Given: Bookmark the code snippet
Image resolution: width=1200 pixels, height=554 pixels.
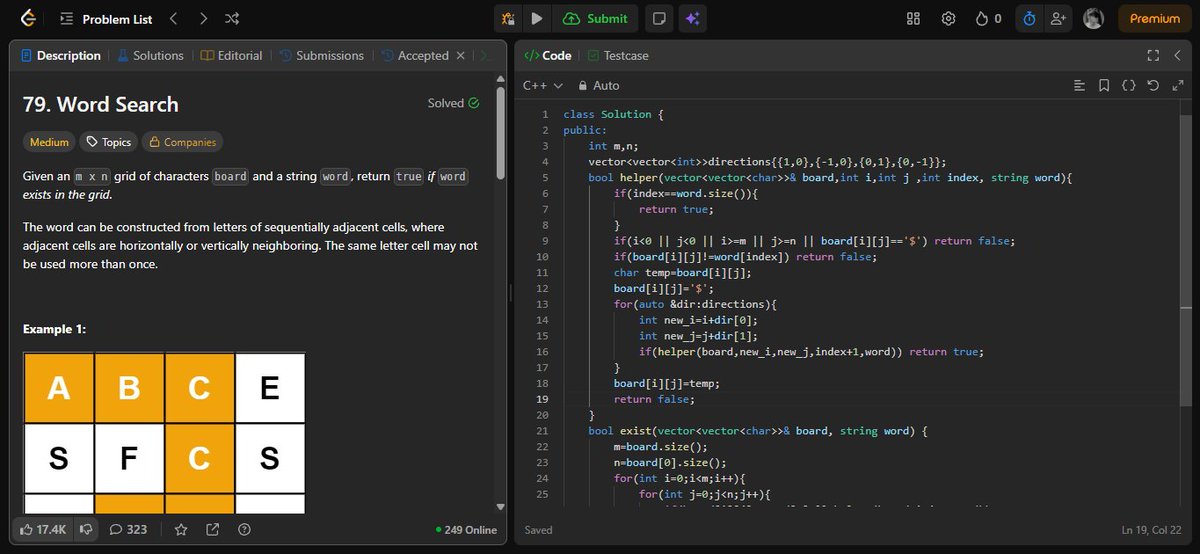Looking at the screenshot, I should pyautogui.click(x=1104, y=86).
